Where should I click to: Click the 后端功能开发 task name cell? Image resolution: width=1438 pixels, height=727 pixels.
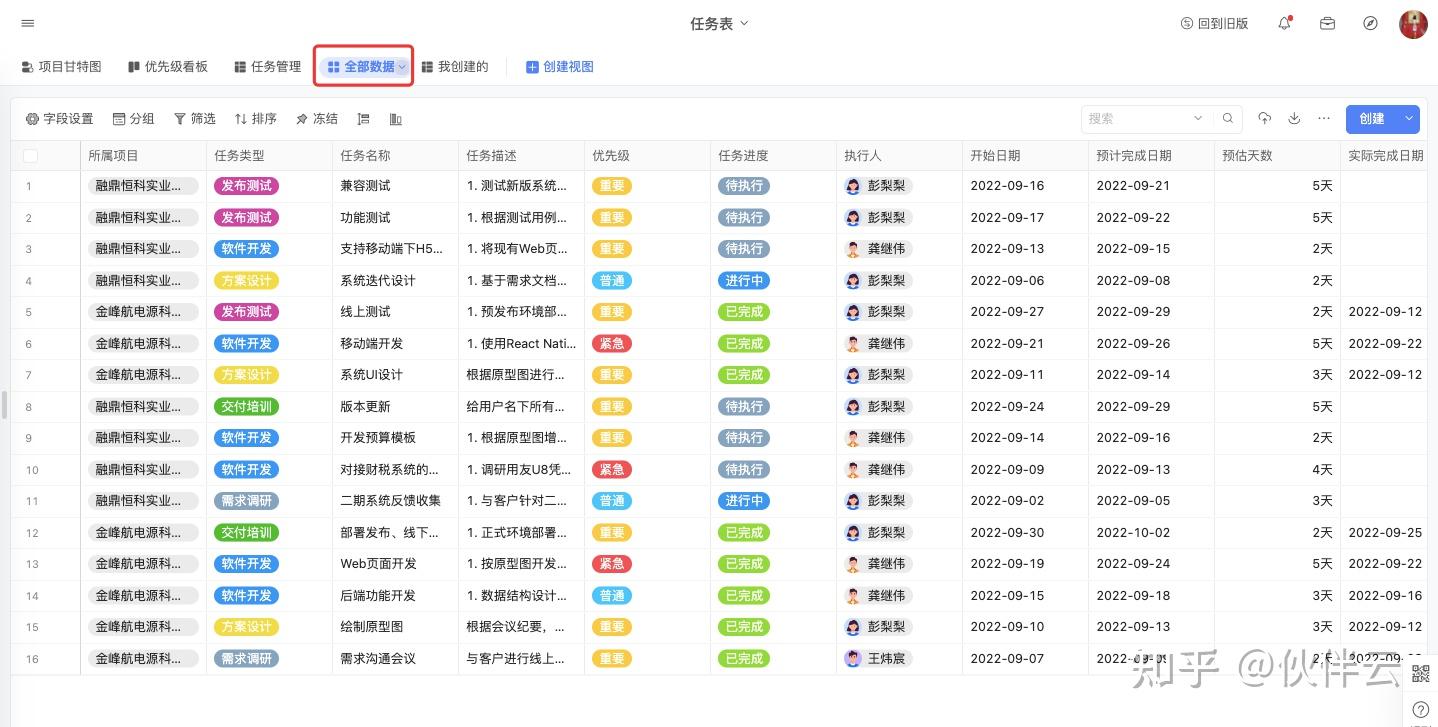[x=395, y=595]
